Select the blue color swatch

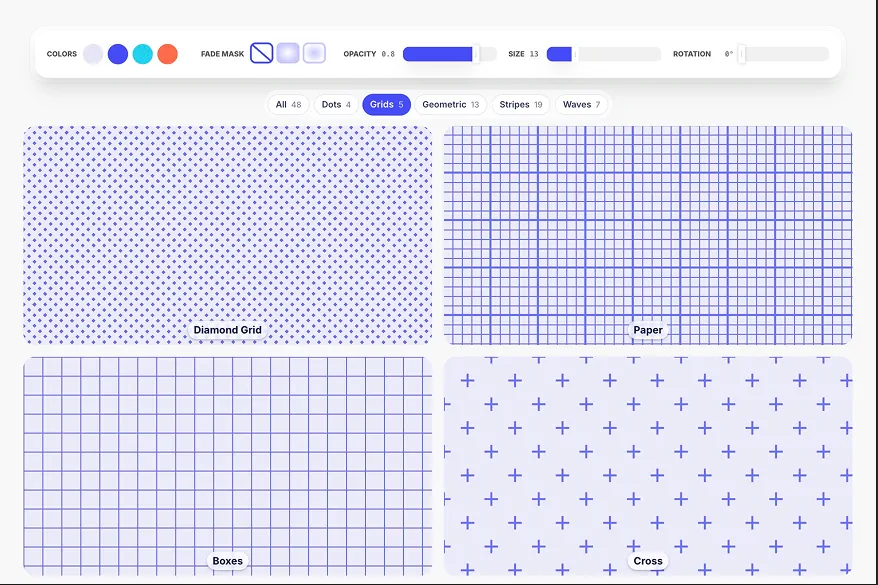pyautogui.click(x=118, y=54)
